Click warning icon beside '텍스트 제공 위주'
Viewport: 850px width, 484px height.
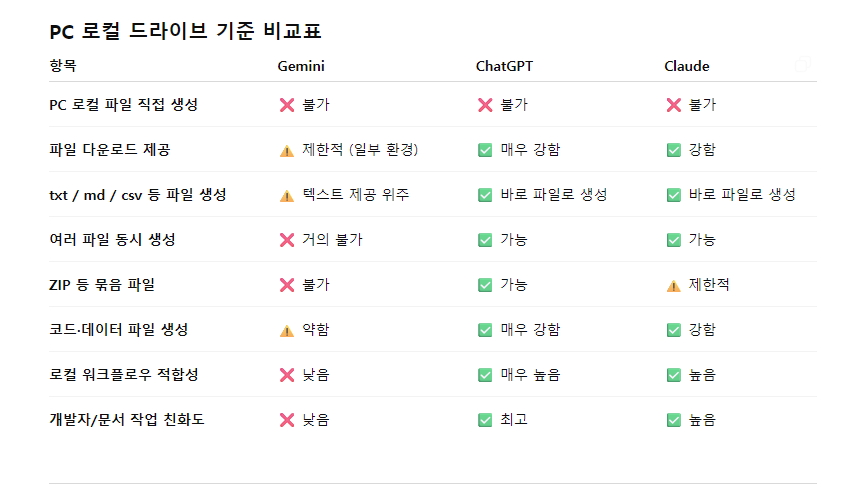click(287, 195)
